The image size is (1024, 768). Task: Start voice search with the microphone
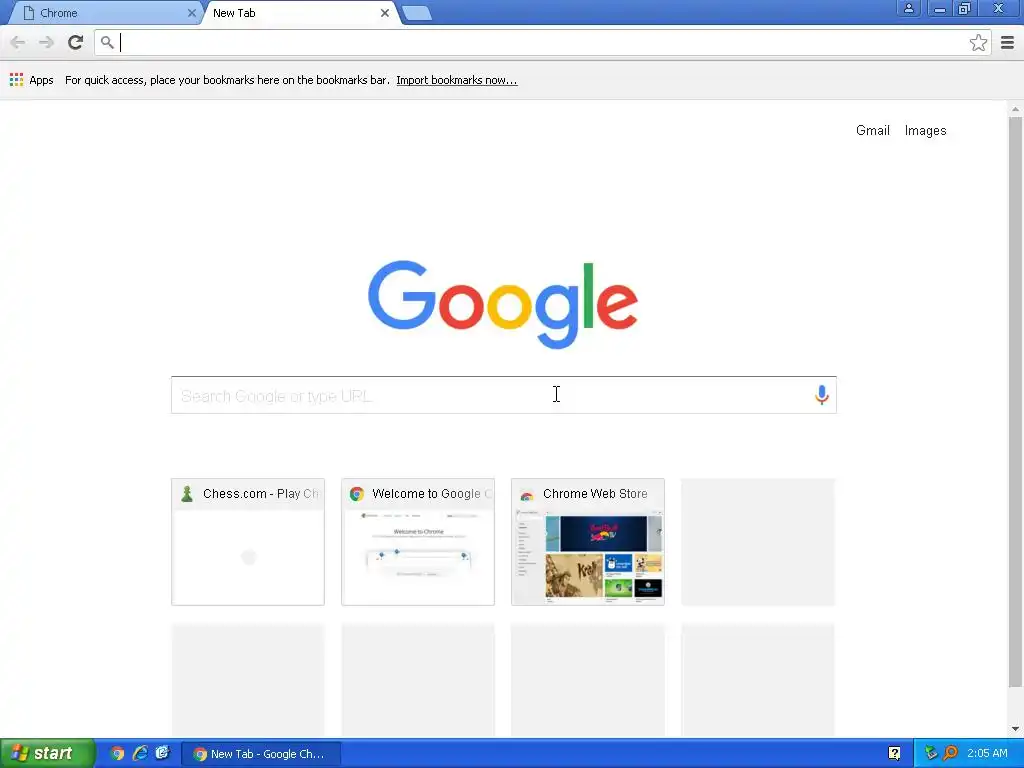coord(822,394)
